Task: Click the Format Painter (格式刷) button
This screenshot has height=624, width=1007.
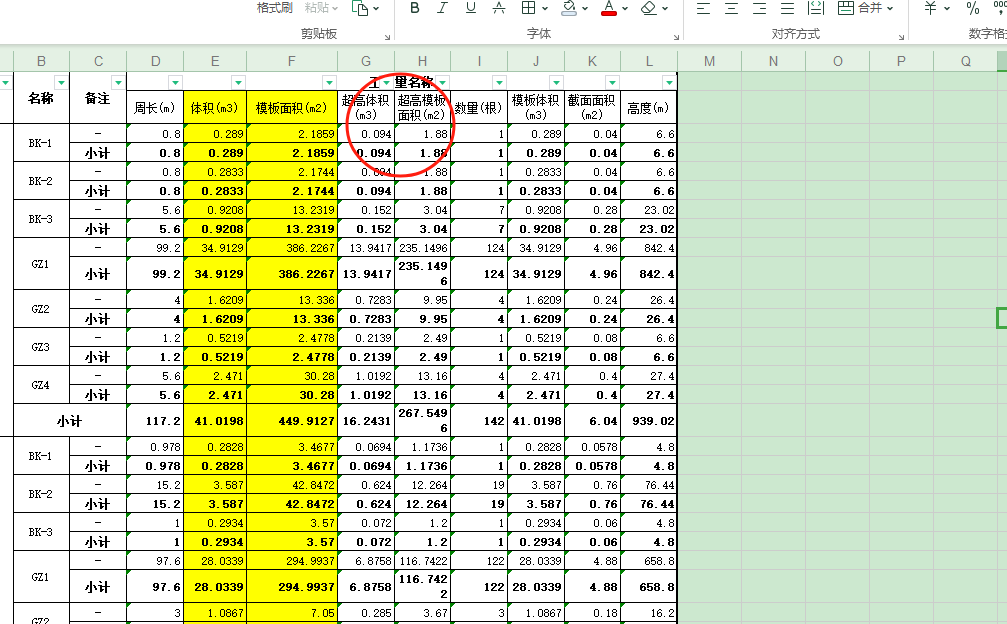Action: coord(274,8)
